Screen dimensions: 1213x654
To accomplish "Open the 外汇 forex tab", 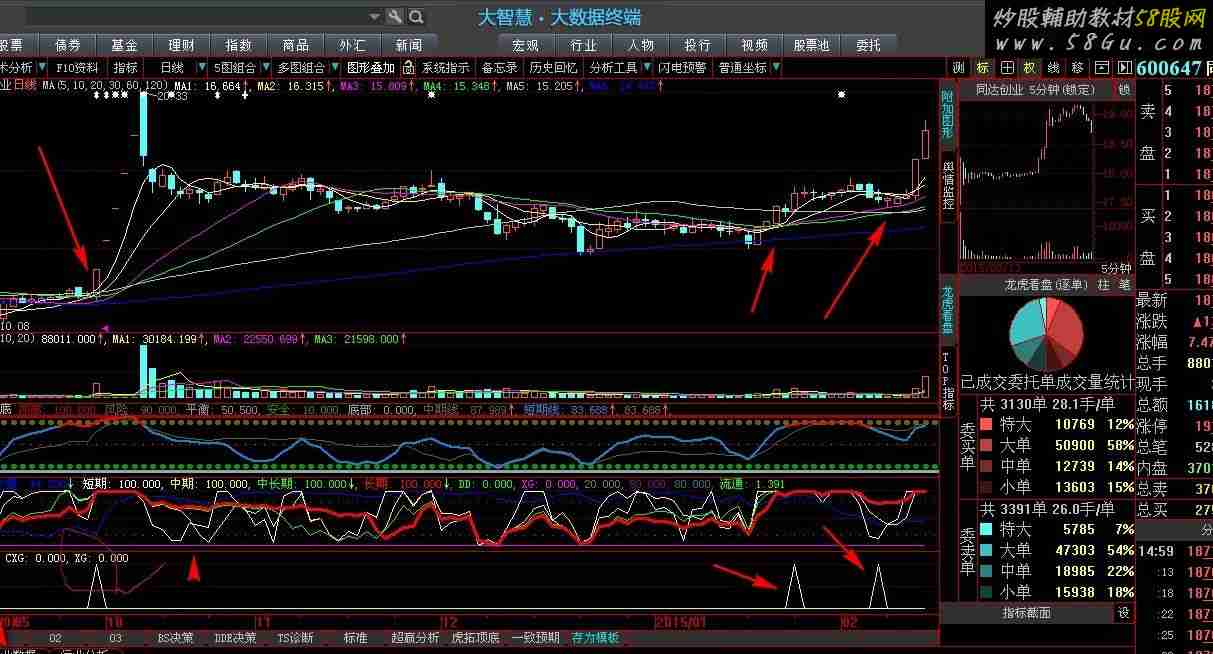I will tap(352, 45).
